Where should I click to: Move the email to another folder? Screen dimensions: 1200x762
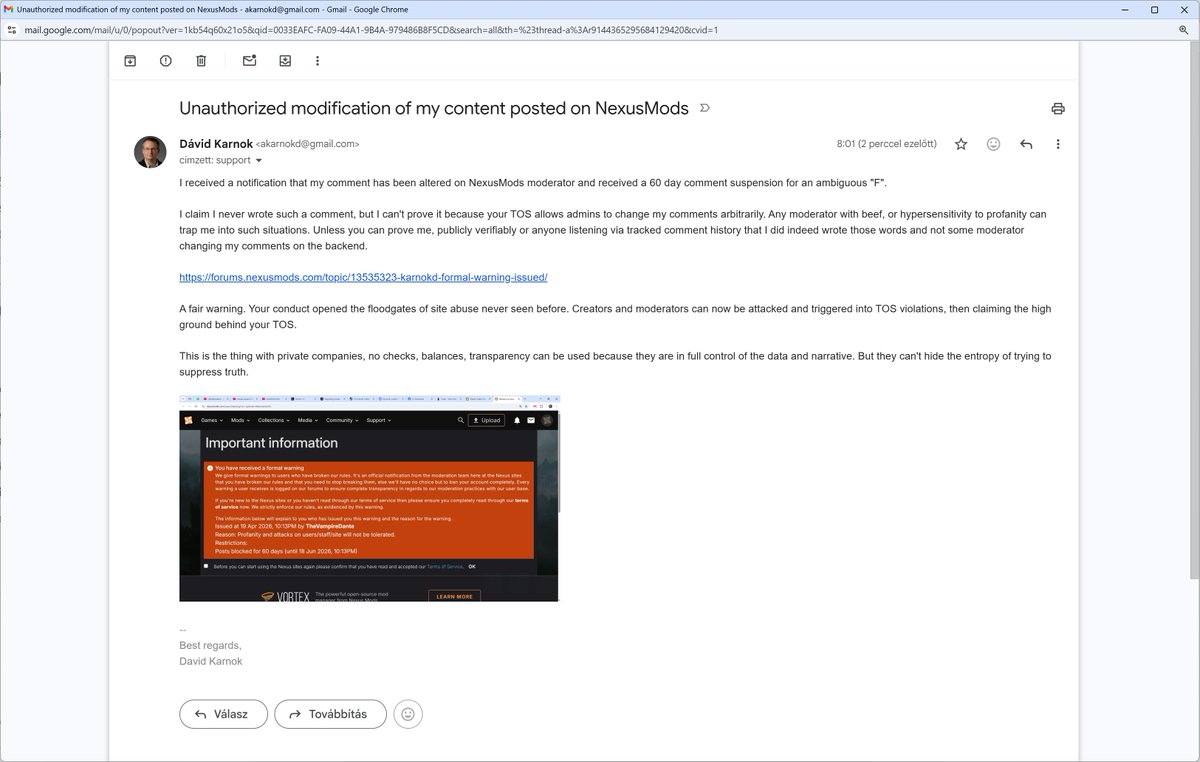[285, 61]
